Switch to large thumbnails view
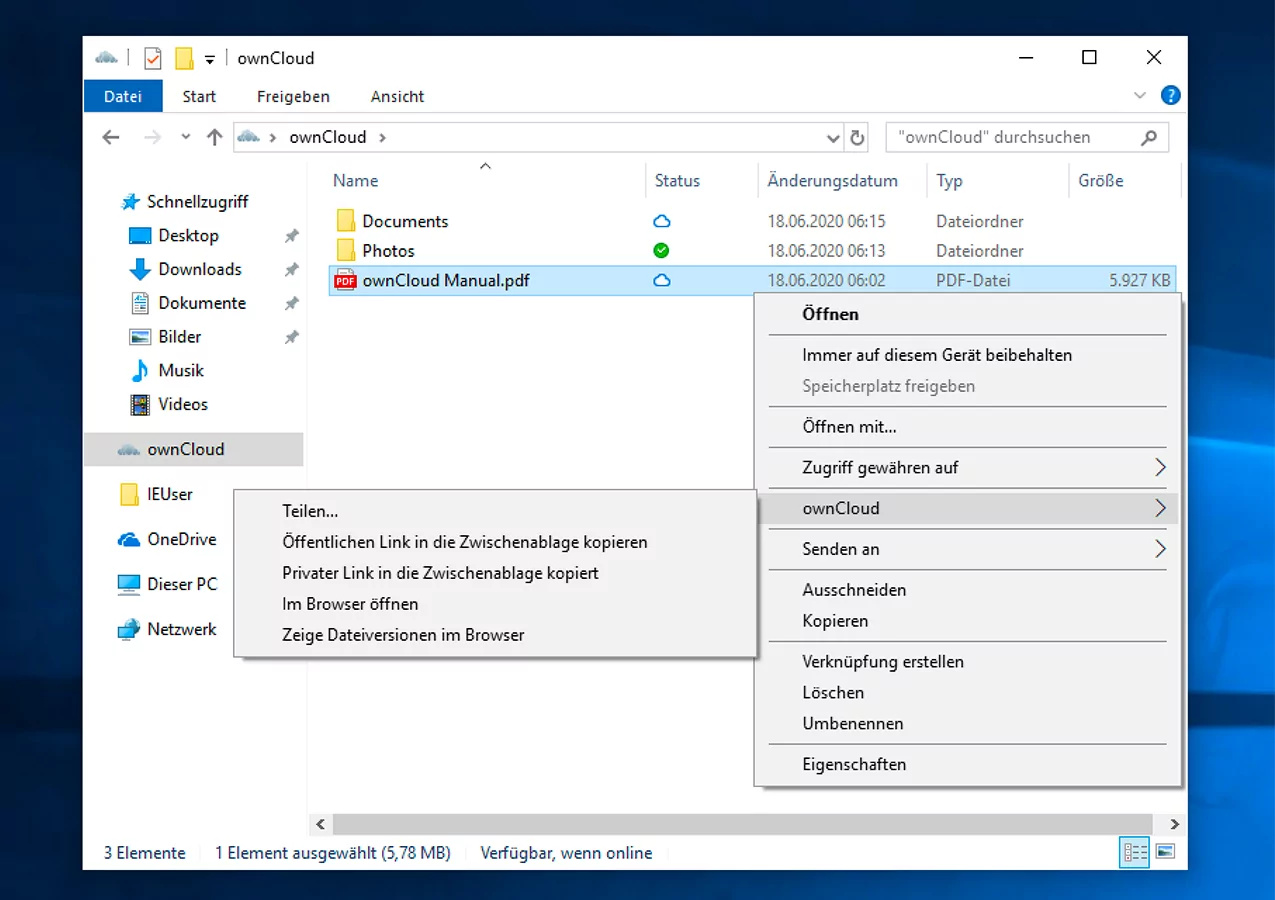The width and height of the screenshot is (1275, 900). [1164, 852]
